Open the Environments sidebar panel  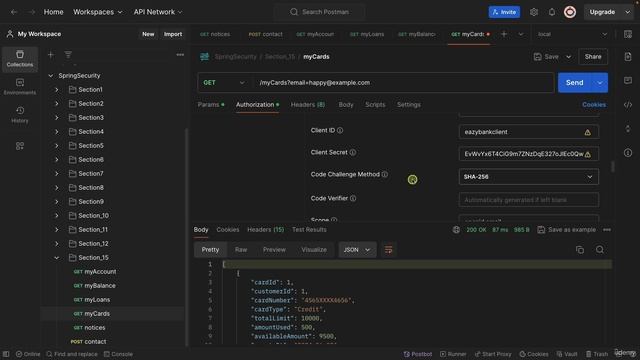pyautogui.click(x=20, y=87)
